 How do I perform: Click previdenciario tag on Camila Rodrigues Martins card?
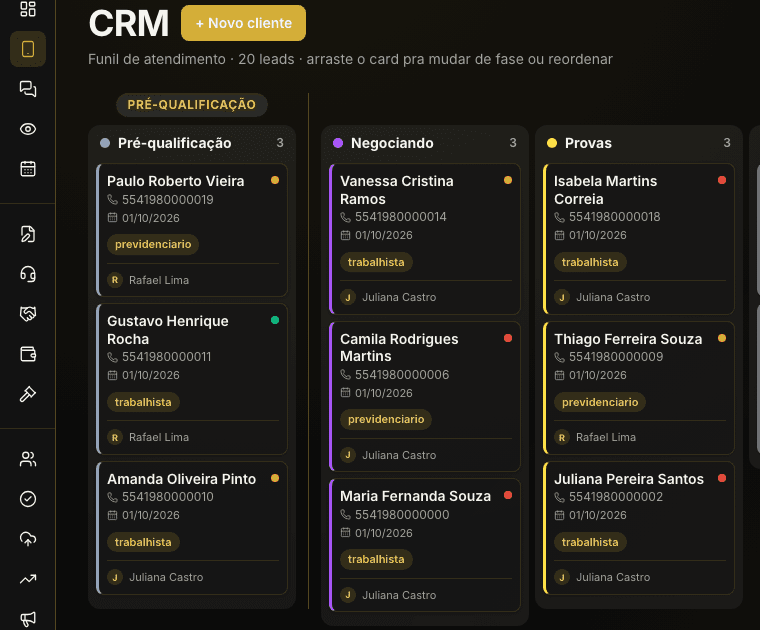(386, 419)
